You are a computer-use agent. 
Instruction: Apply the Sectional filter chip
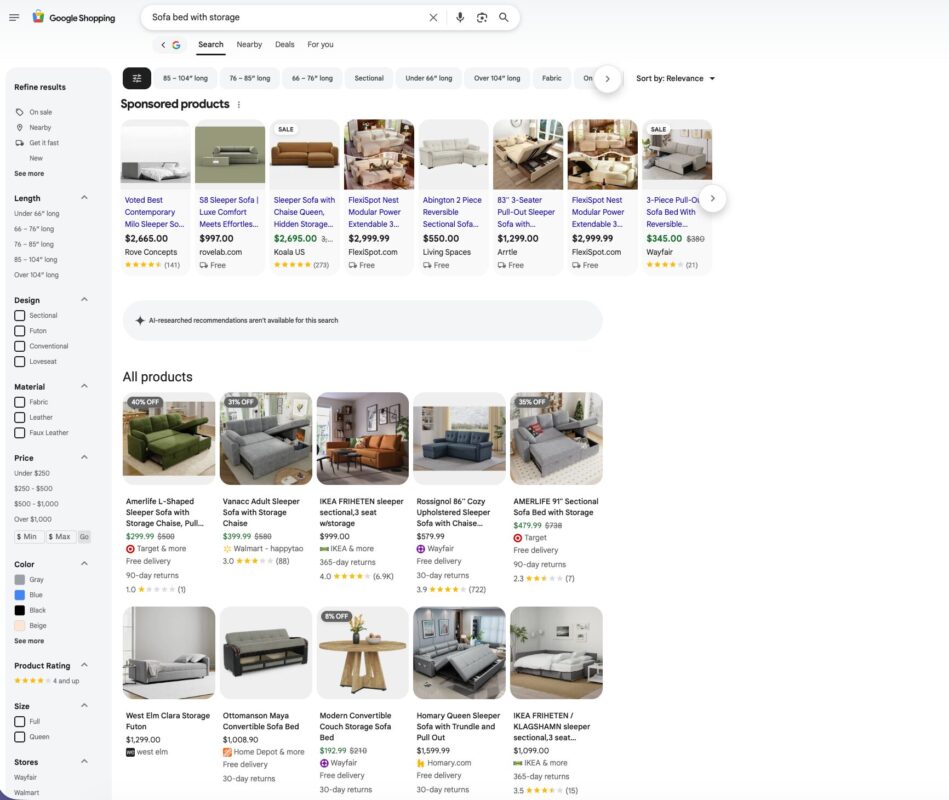pyautogui.click(x=369, y=78)
